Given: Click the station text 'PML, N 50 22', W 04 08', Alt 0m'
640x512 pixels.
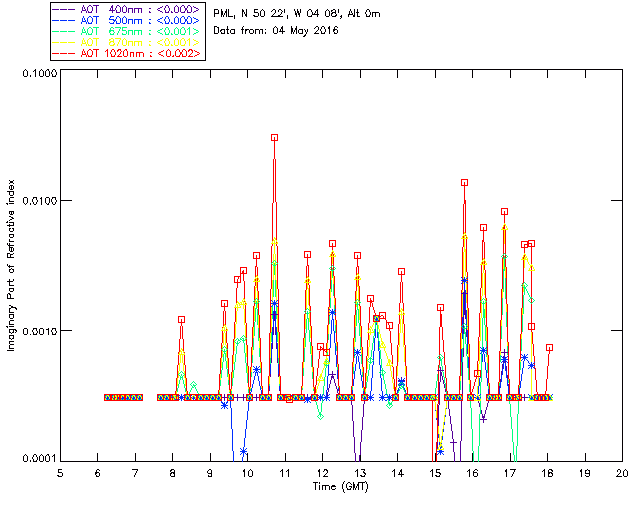Looking at the screenshot, I should coord(297,14).
